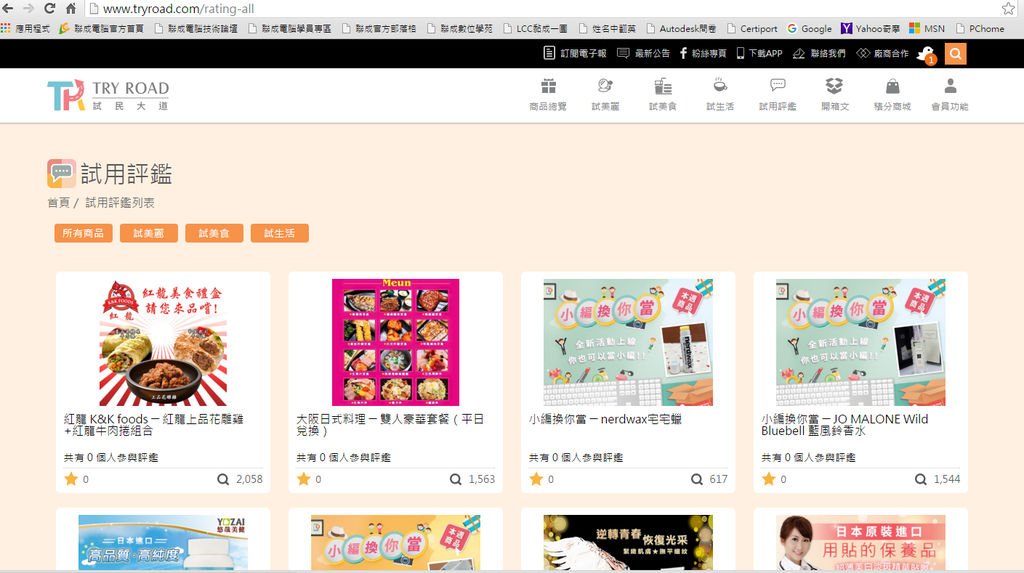
Task: Focus the address bar showing www.tryroad.com/rating-all
Action: click(x=542, y=8)
